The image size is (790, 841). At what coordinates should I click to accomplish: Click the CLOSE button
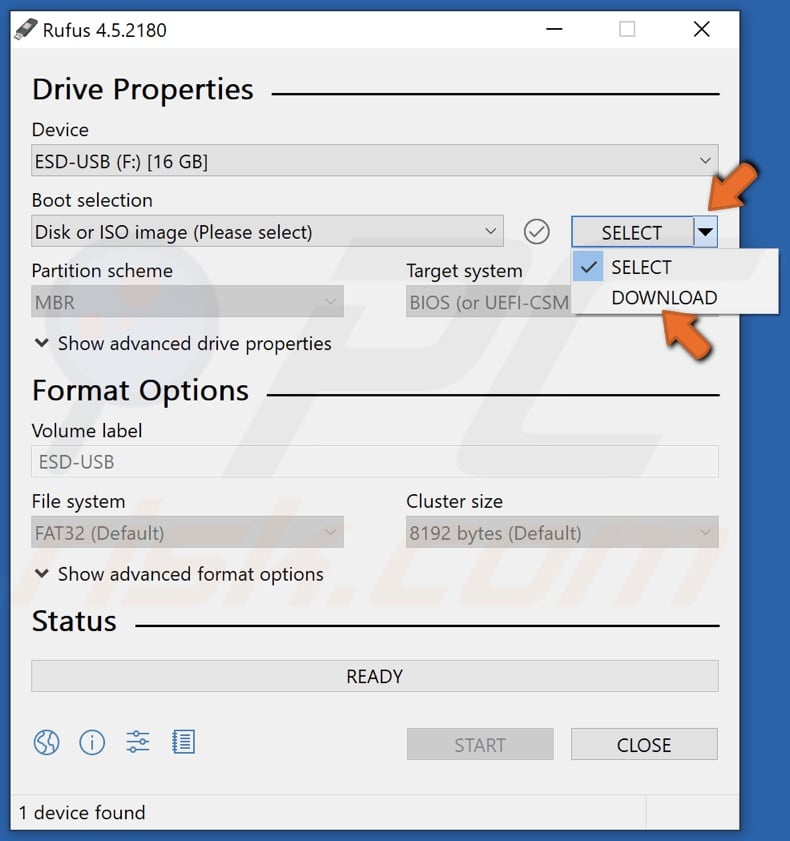pyautogui.click(x=644, y=744)
